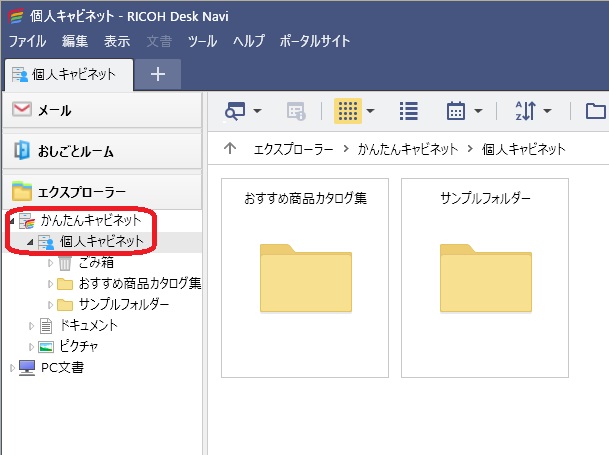This screenshot has width=609, height=455.
Task: Switch to thumbnail grid view
Action: point(348,111)
